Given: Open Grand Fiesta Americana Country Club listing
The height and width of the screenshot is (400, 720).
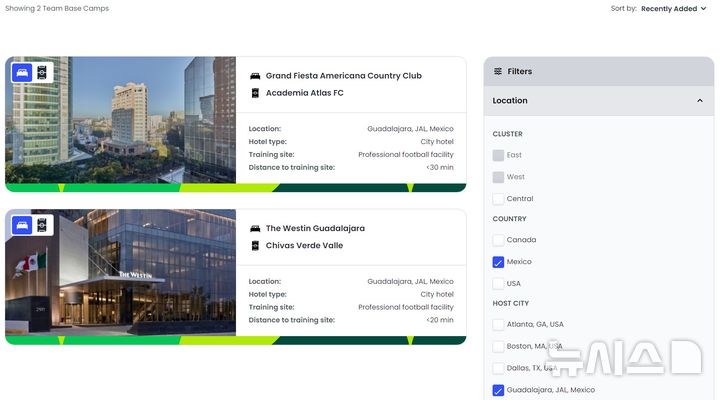Looking at the screenshot, I should coord(343,76).
